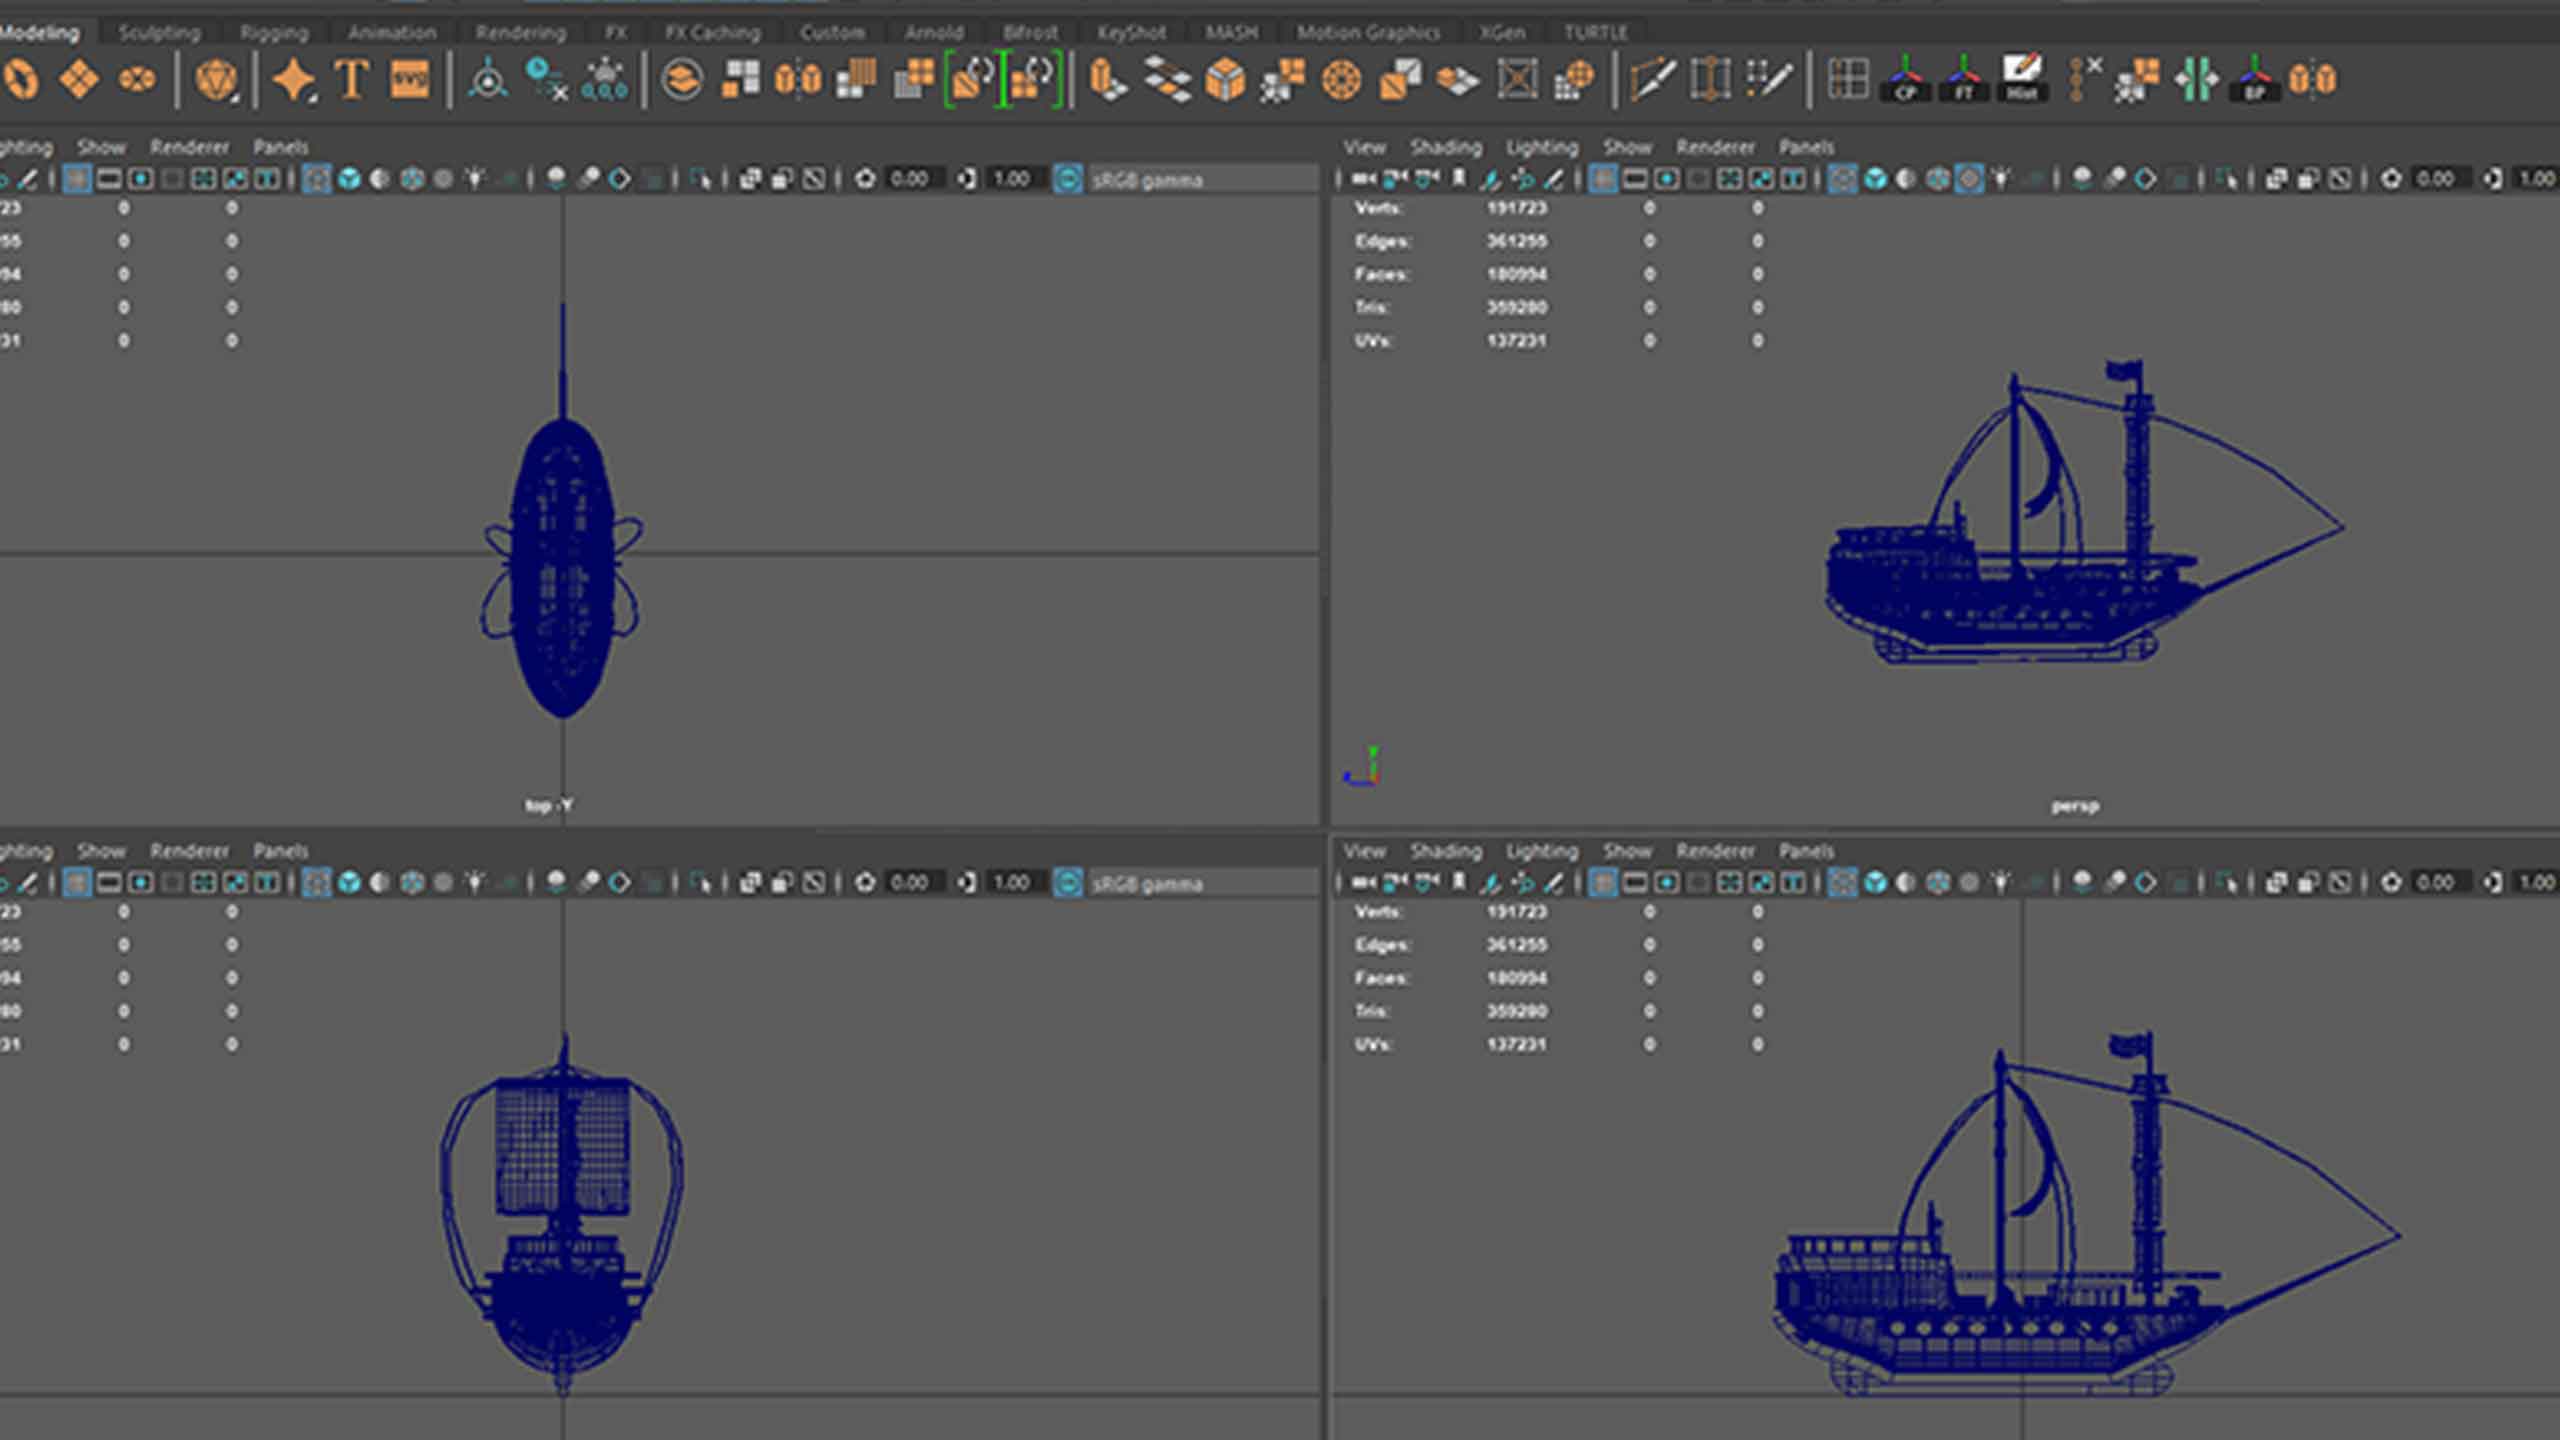Toggle use all lights in top panel
2560x1440 pixels.
pyautogui.click(x=475, y=180)
